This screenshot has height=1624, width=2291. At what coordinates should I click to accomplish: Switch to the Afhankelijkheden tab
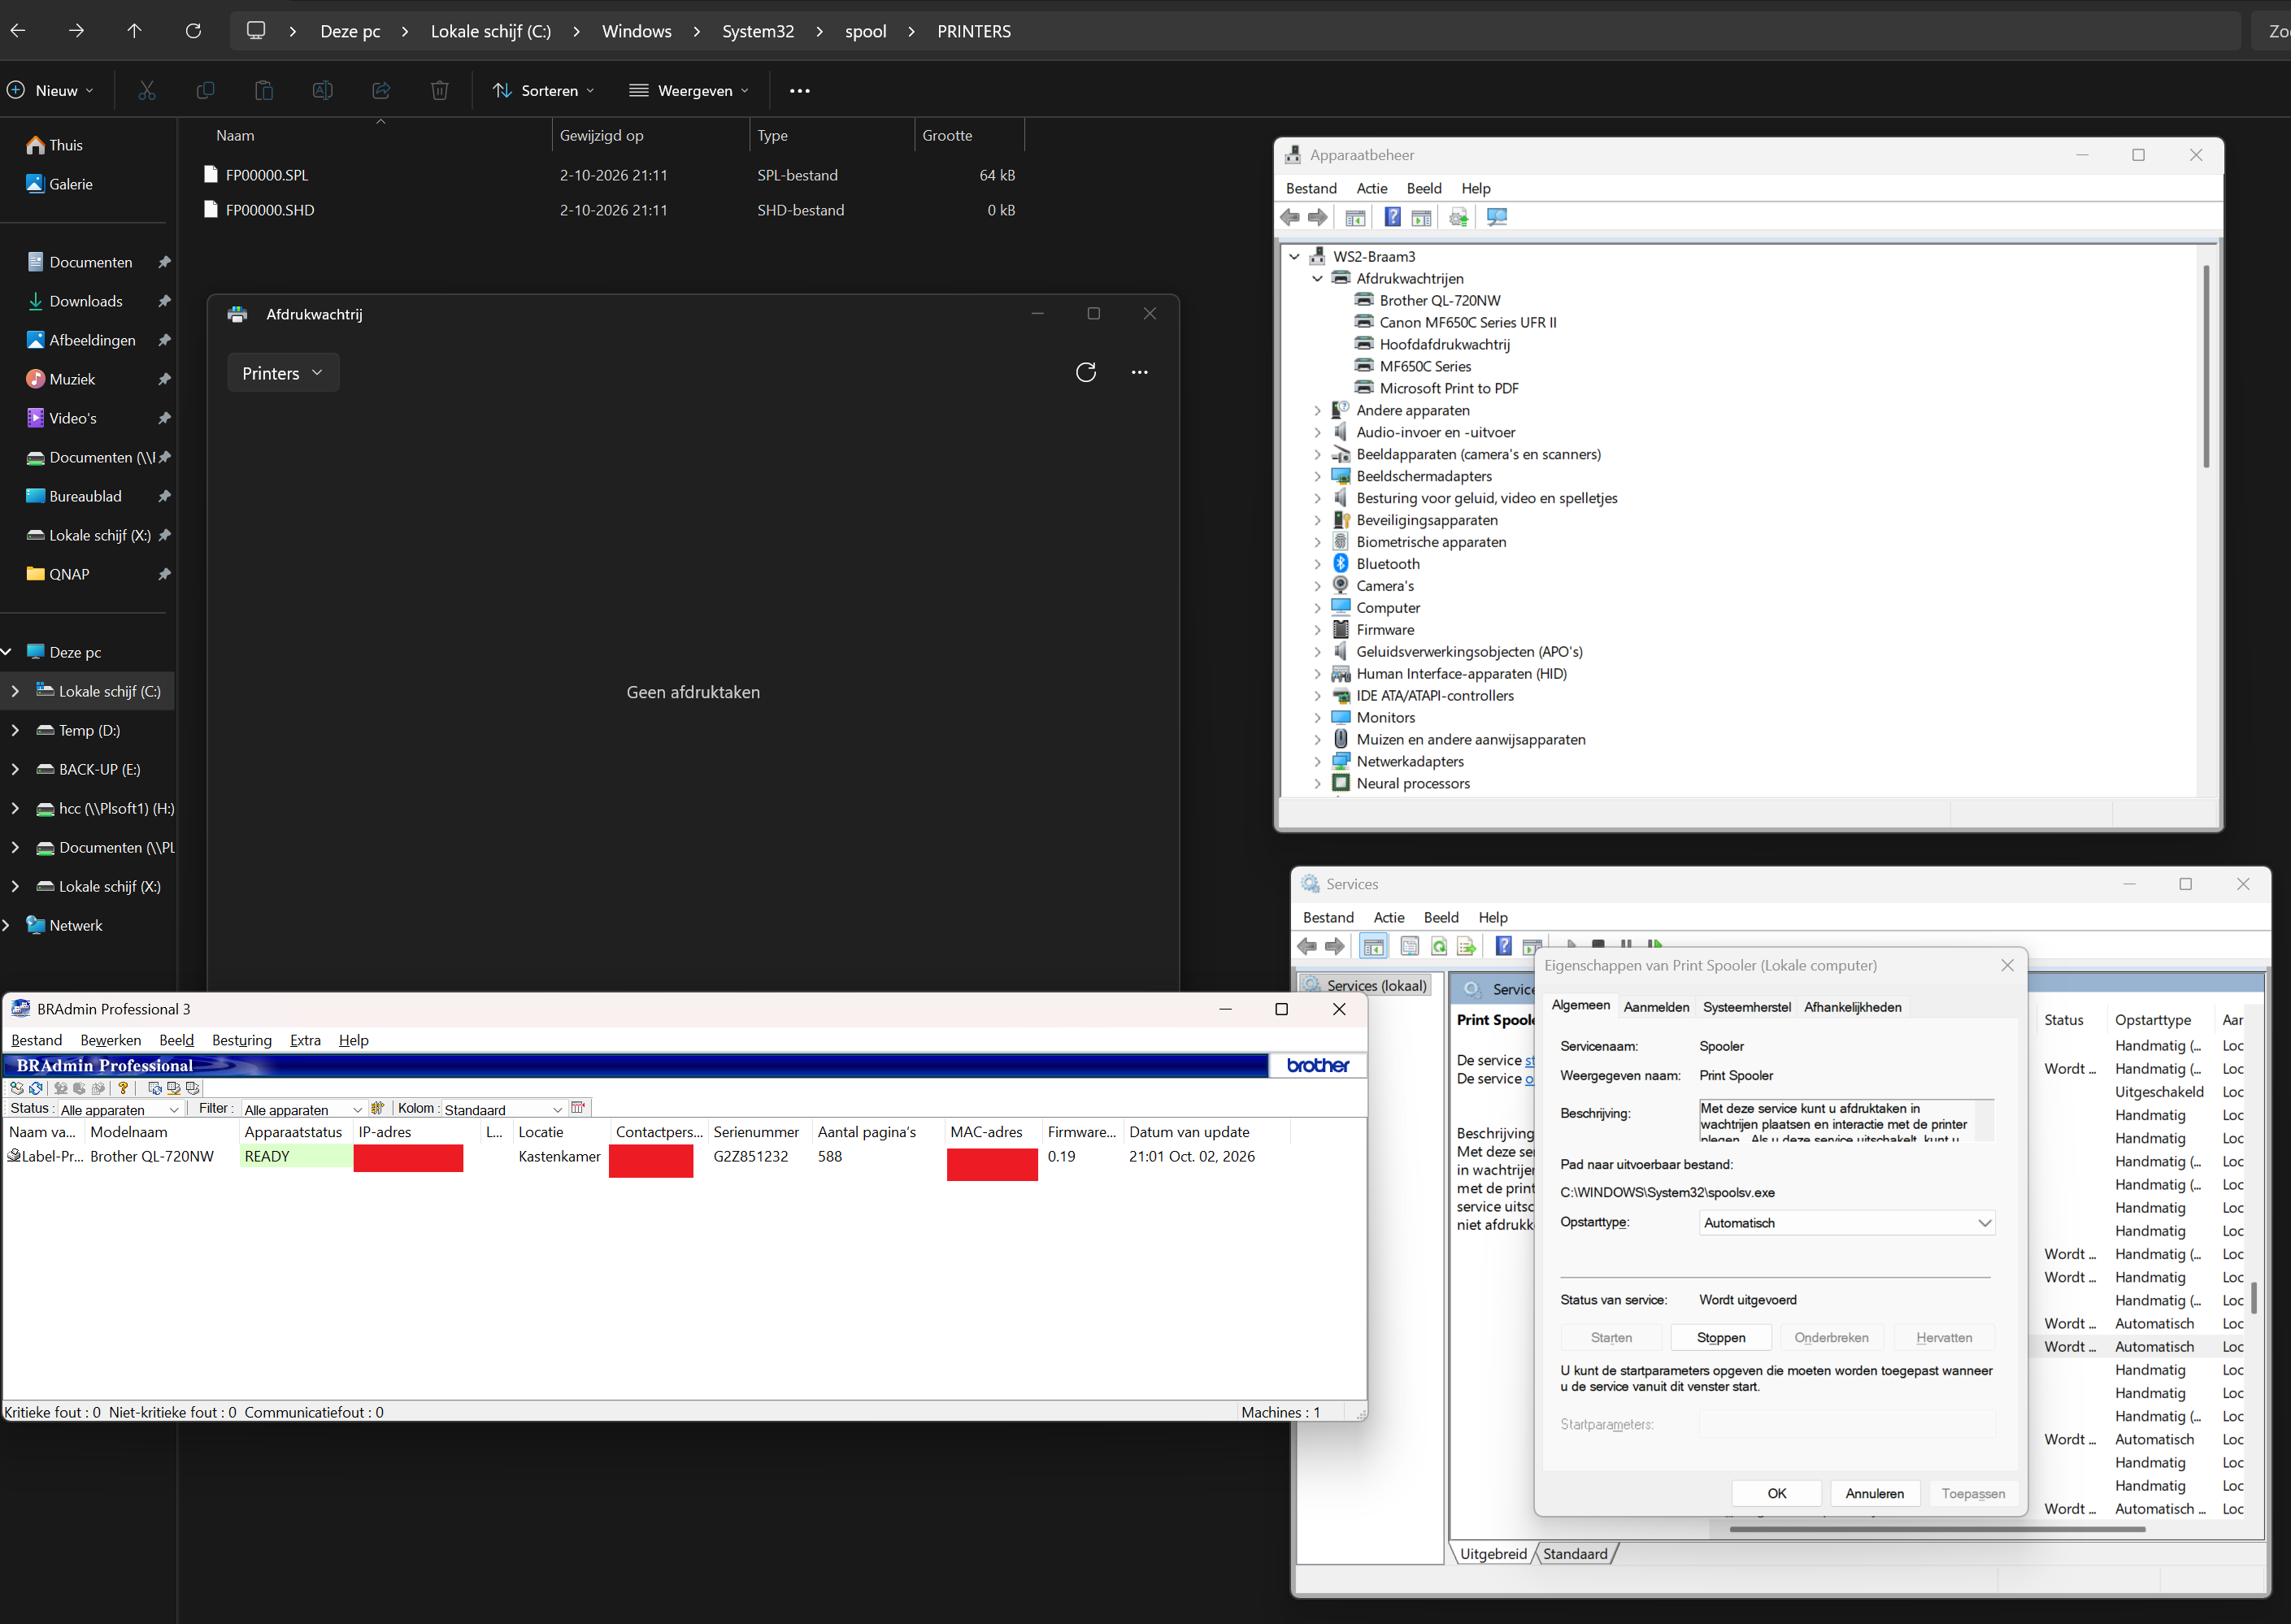point(1852,1007)
